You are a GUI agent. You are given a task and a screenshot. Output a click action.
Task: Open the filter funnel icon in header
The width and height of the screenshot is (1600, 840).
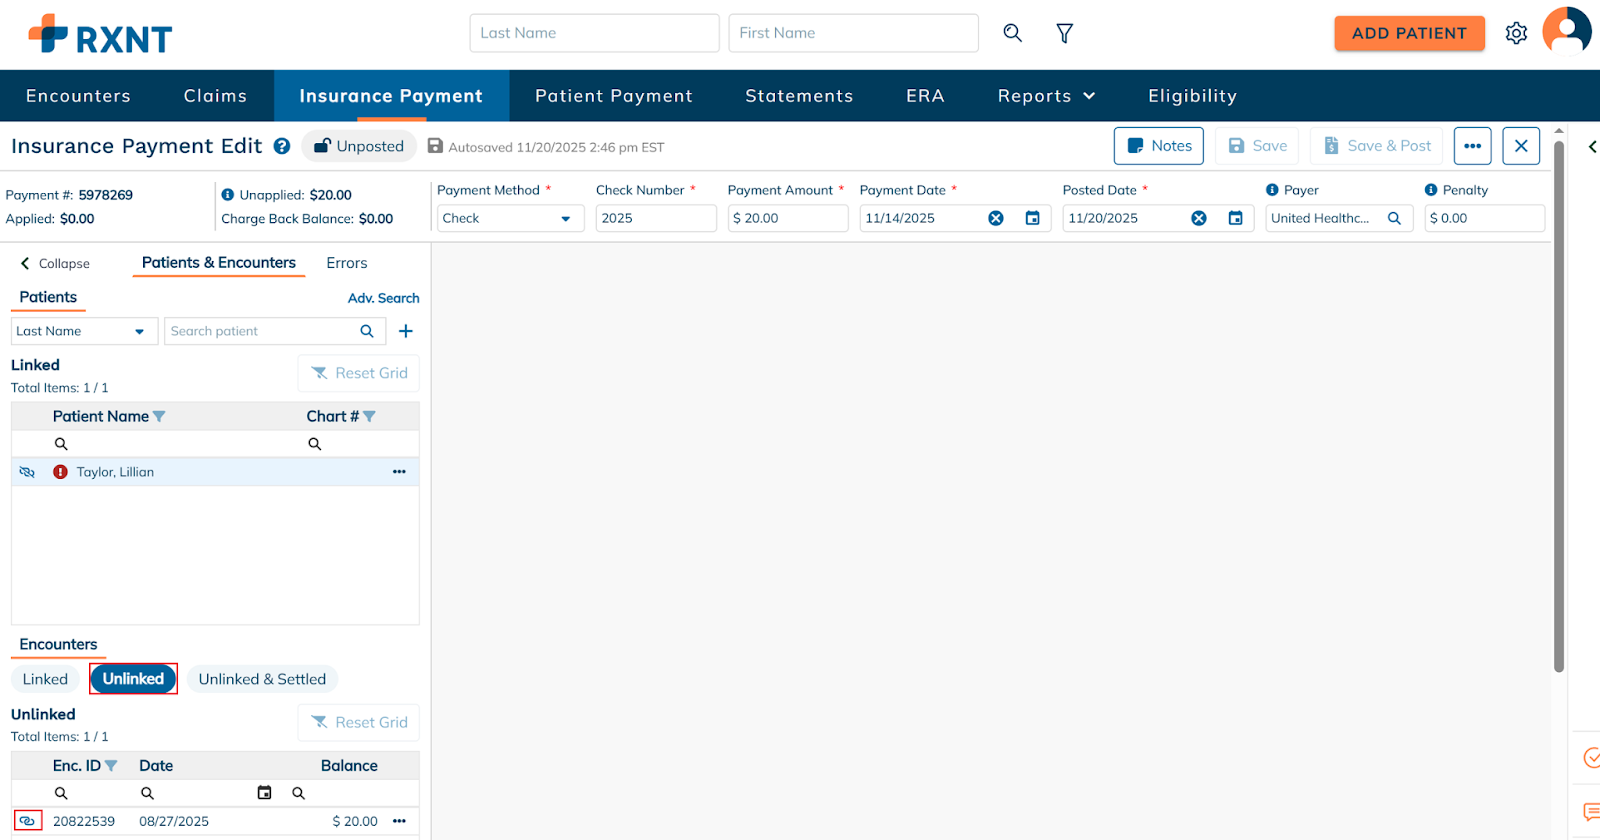[1065, 33]
